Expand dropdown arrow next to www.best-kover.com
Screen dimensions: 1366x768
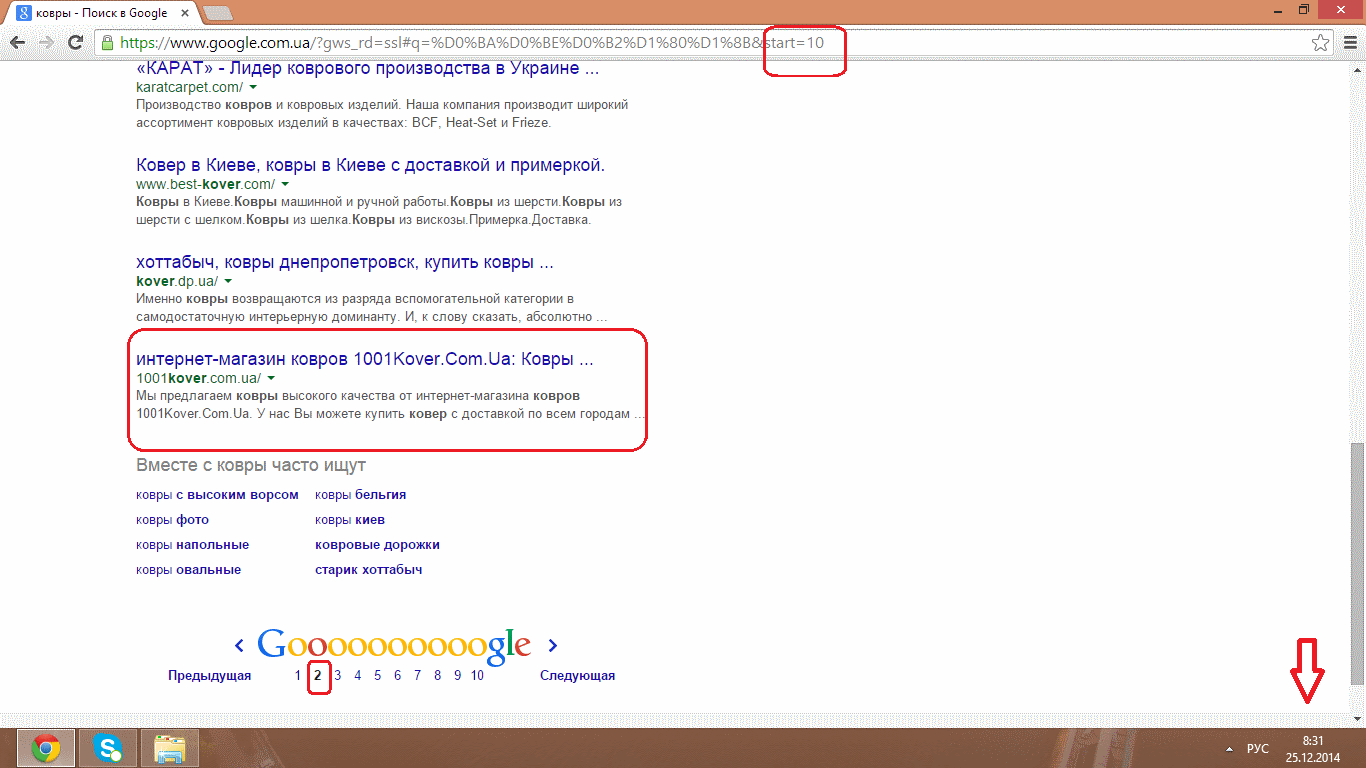pos(286,184)
